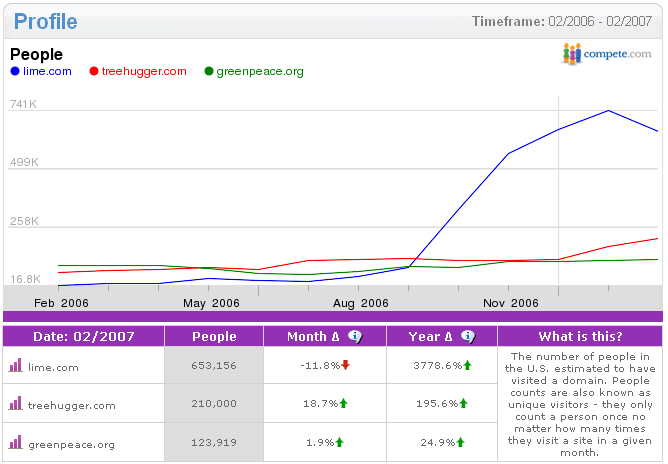This screenshot has height=464, width=668.
Task: Click the Year Δ column header
Action: pos(442,337)
